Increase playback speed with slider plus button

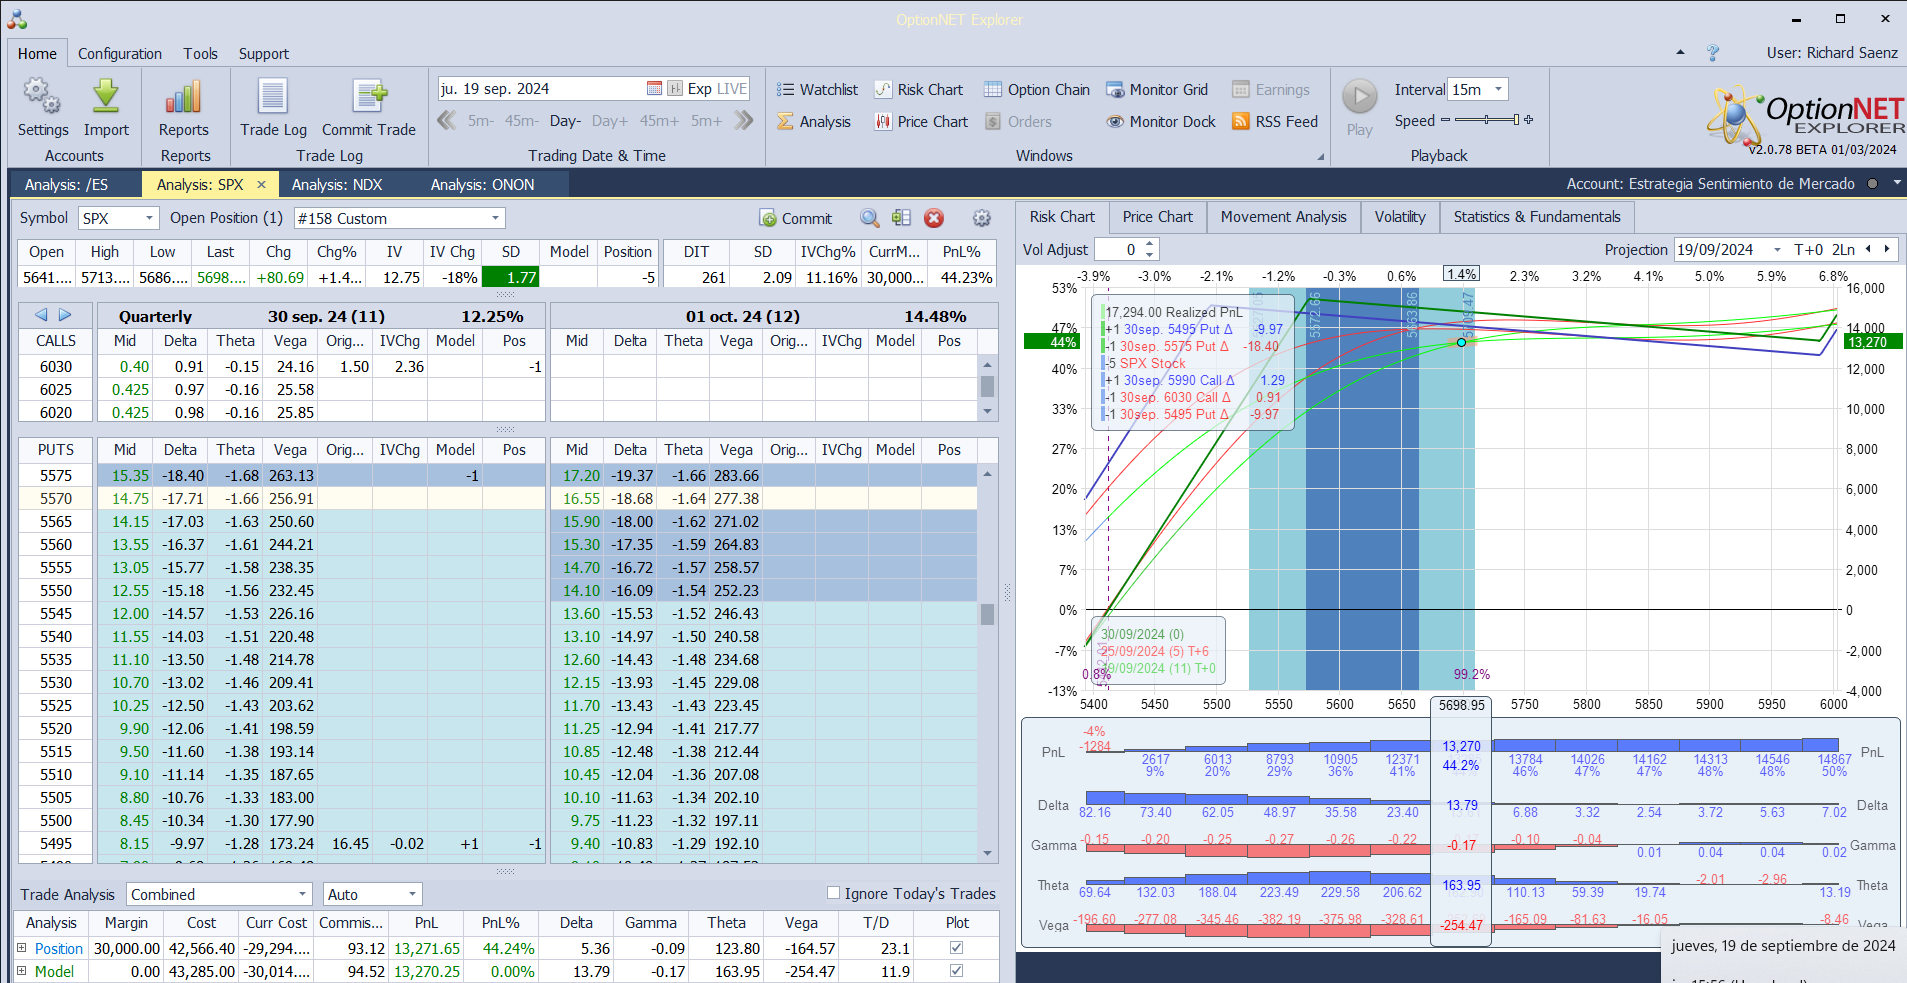[x=1528, y=120]
